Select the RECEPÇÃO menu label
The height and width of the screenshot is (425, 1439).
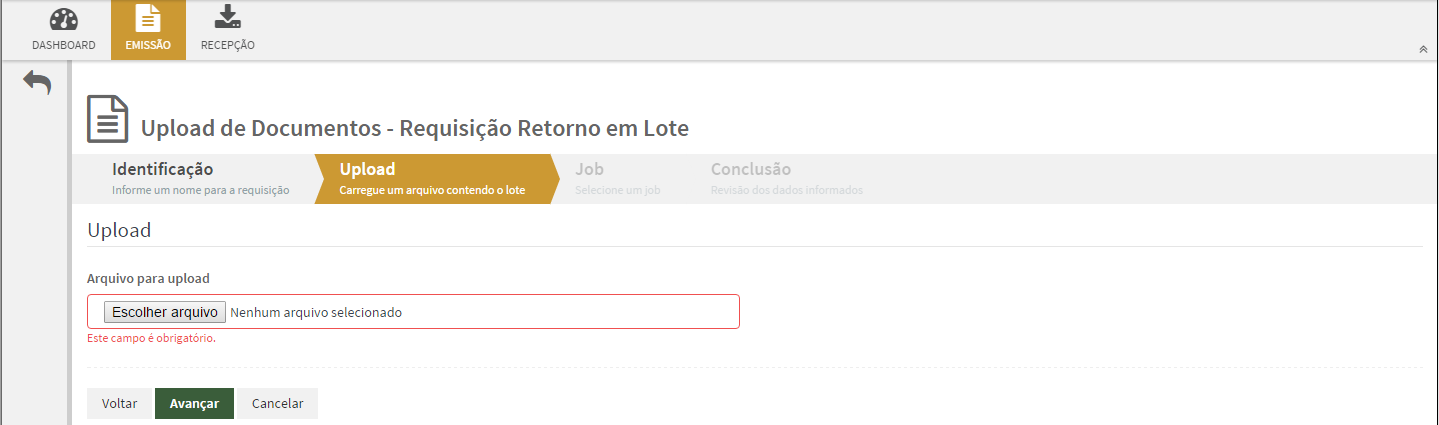(x=228, y=45)
